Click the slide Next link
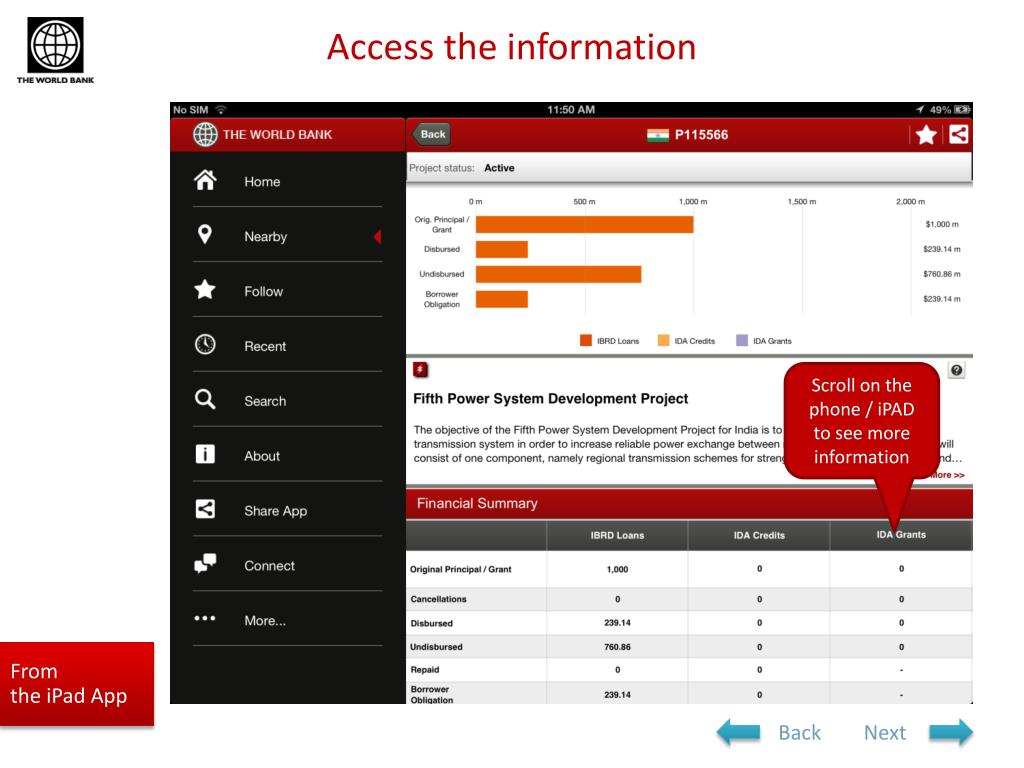 click(885, 733)
